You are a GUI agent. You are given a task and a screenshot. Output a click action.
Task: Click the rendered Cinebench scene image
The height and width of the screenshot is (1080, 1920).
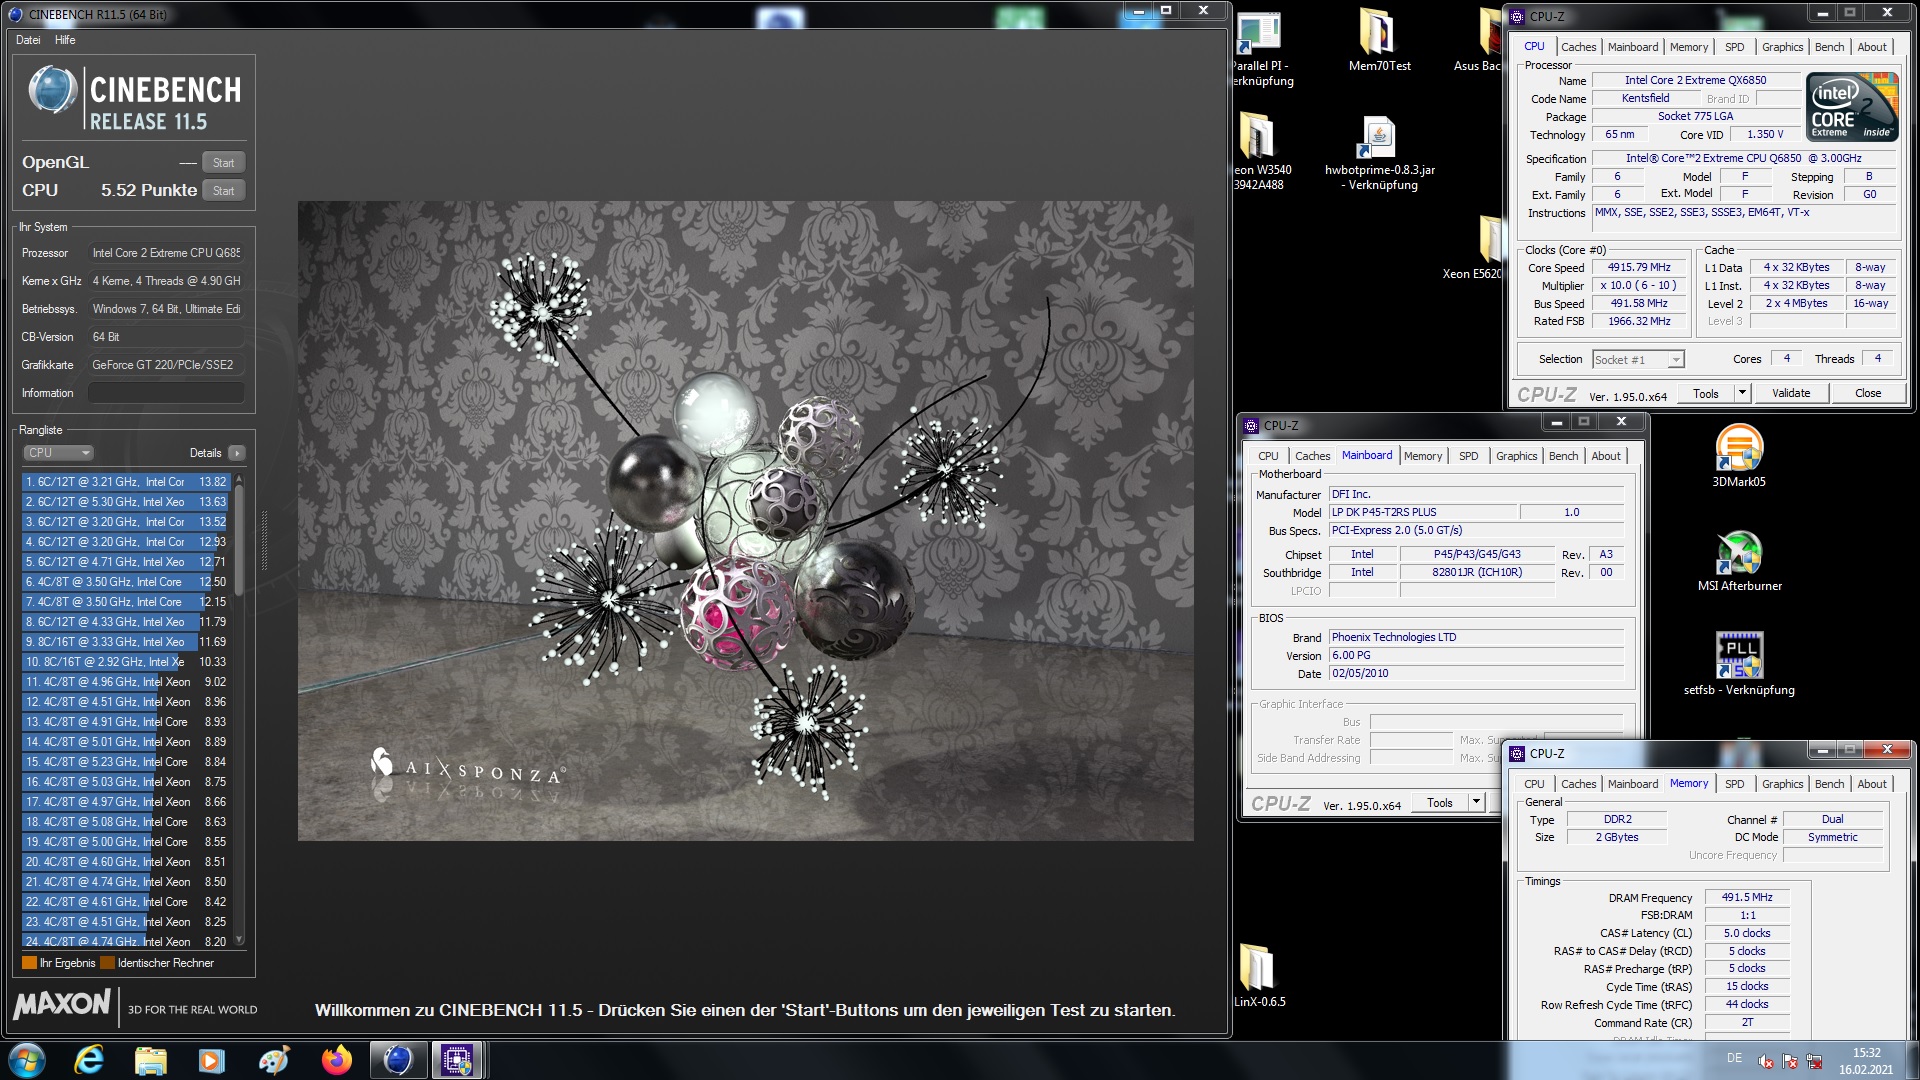[745, 521]
